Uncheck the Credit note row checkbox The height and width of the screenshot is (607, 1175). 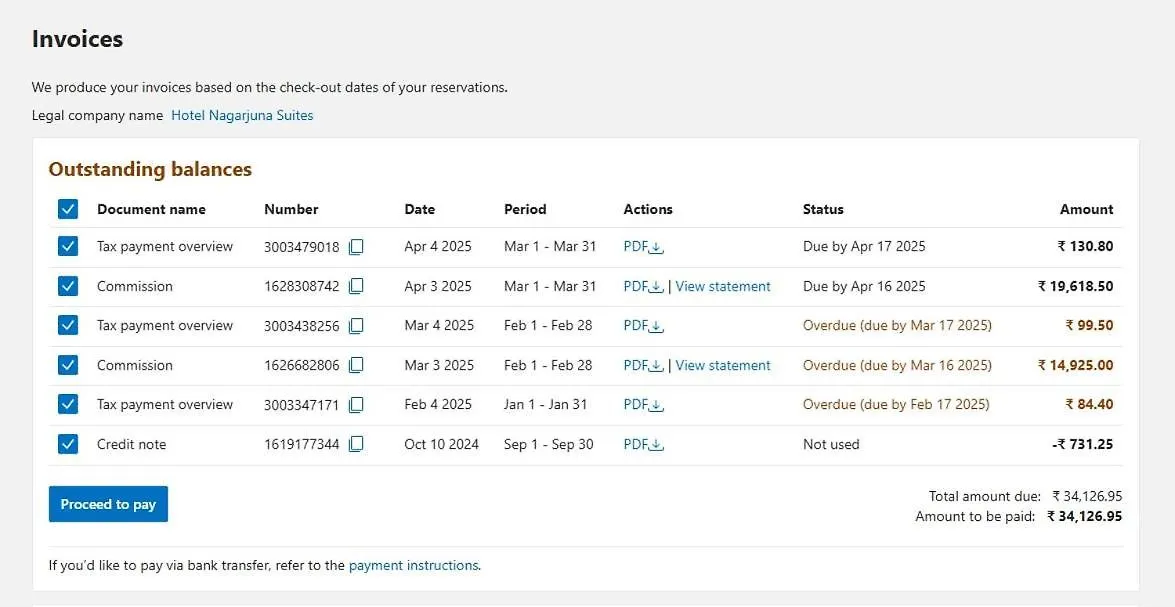(x=67, y=444)
